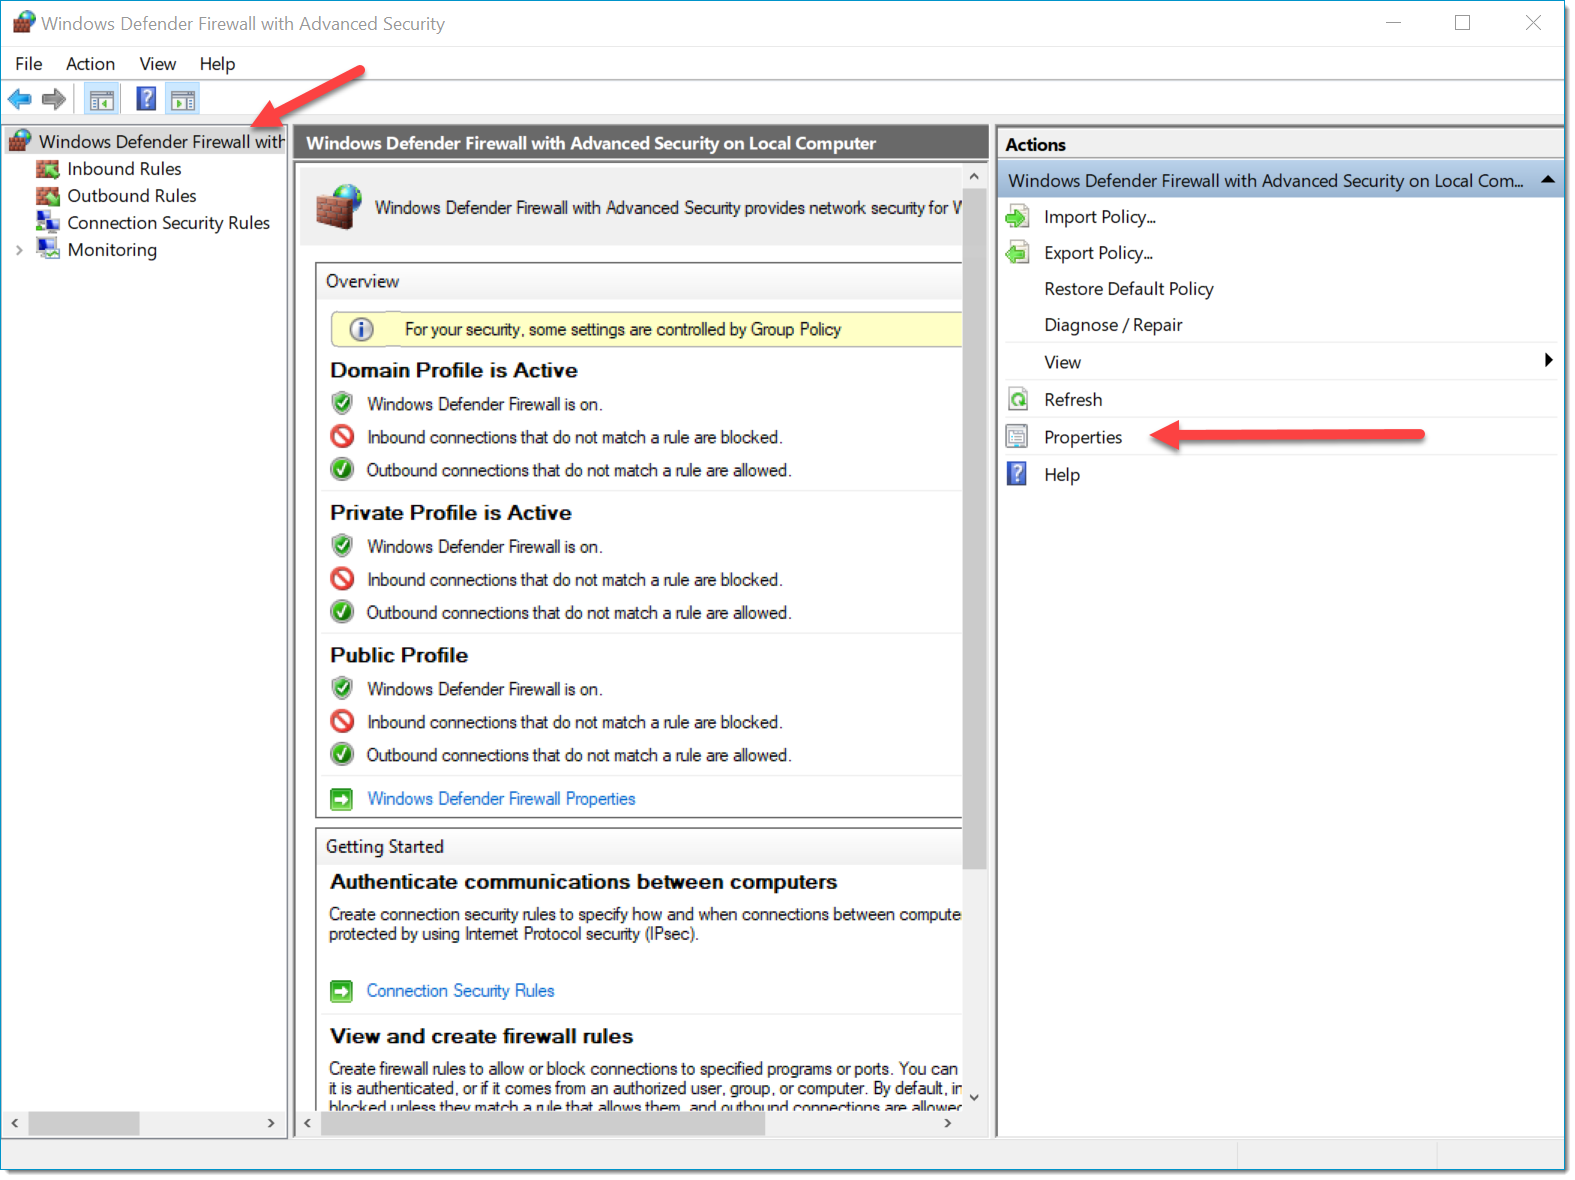Toggle the Show/Hide Action Pane icon
1575x1180 pixels.
183,99
